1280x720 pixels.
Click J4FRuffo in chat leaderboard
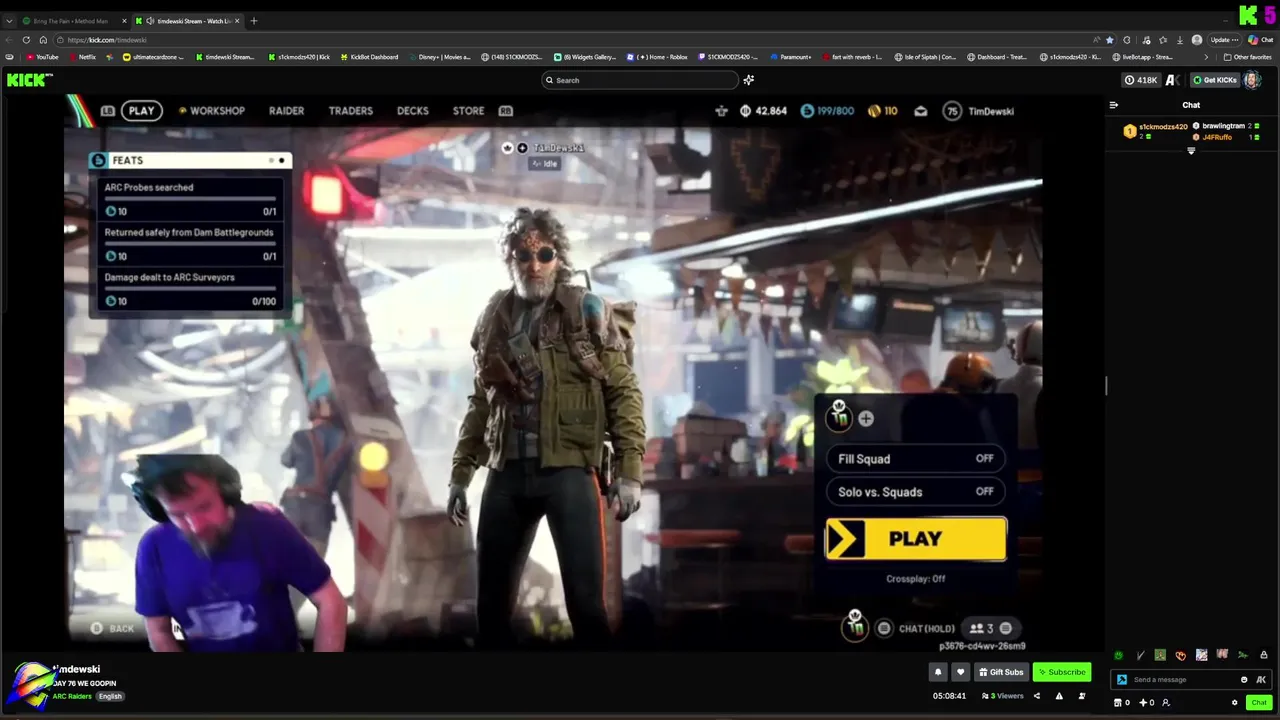1217,137
